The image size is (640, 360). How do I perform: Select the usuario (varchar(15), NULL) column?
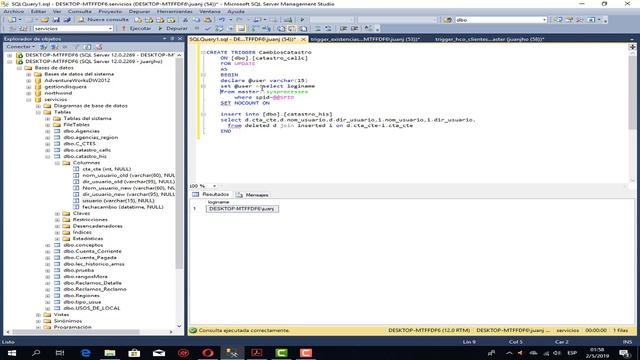(118, 201)
